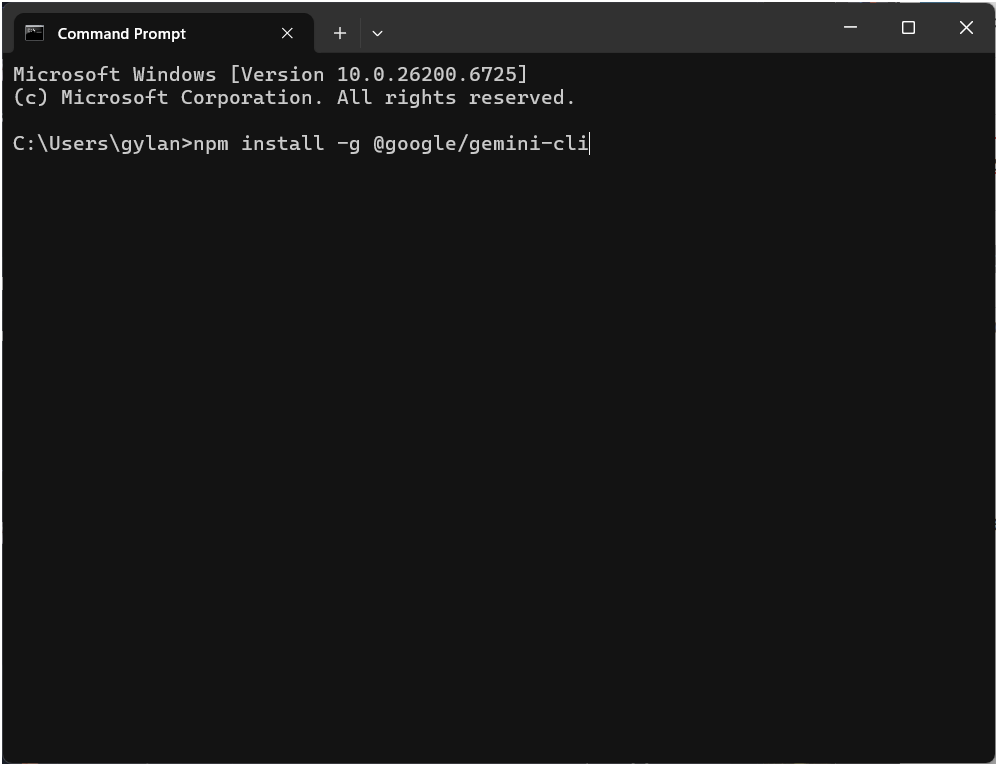
Task: Open a new terminal tab
Action: (x=340, y=33)
